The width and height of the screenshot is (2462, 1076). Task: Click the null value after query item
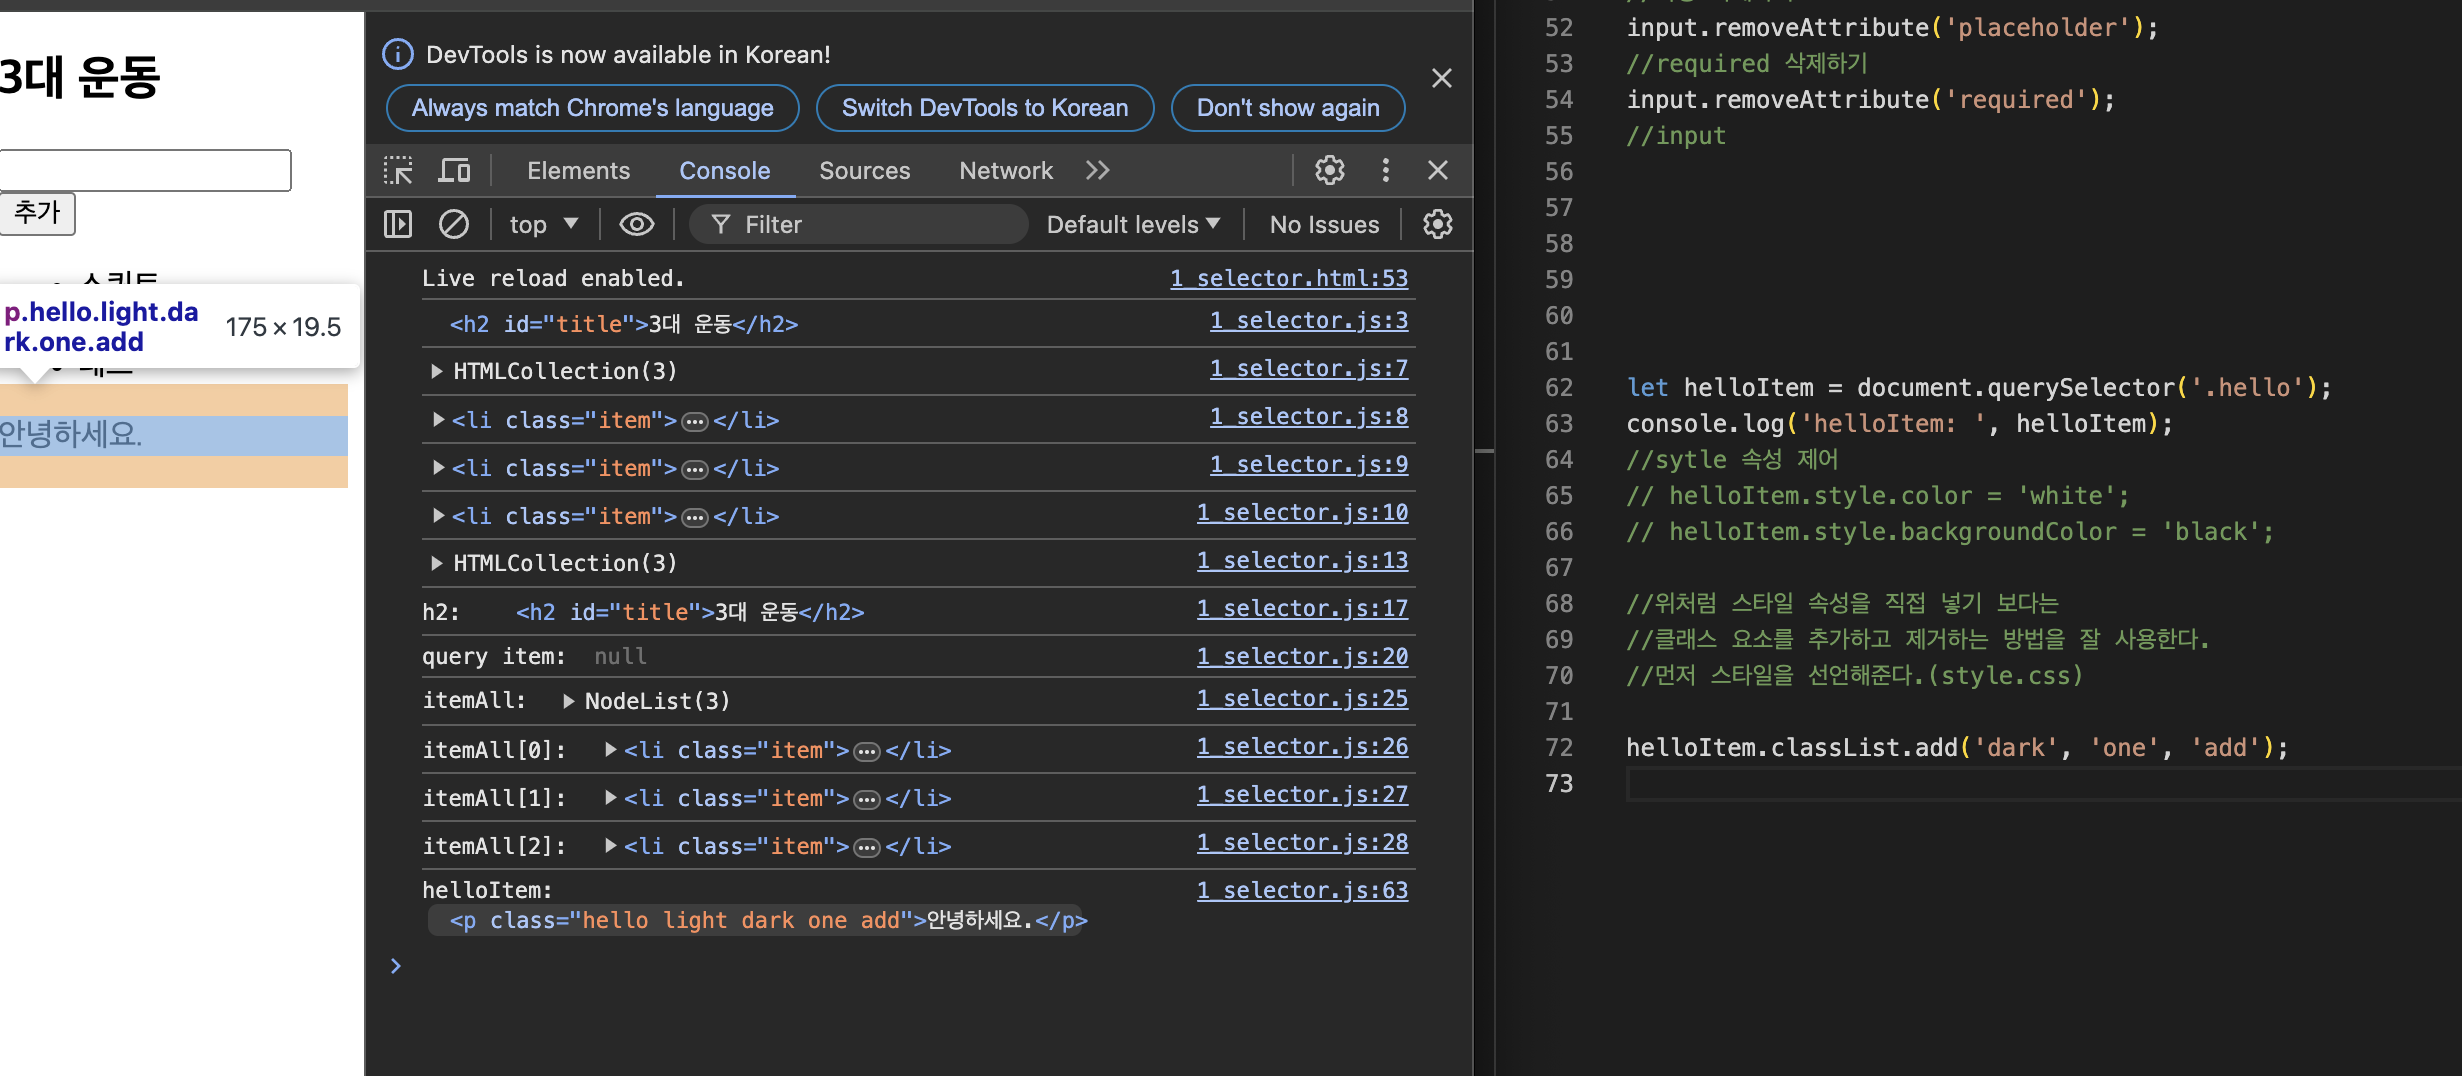coord(620,656)
